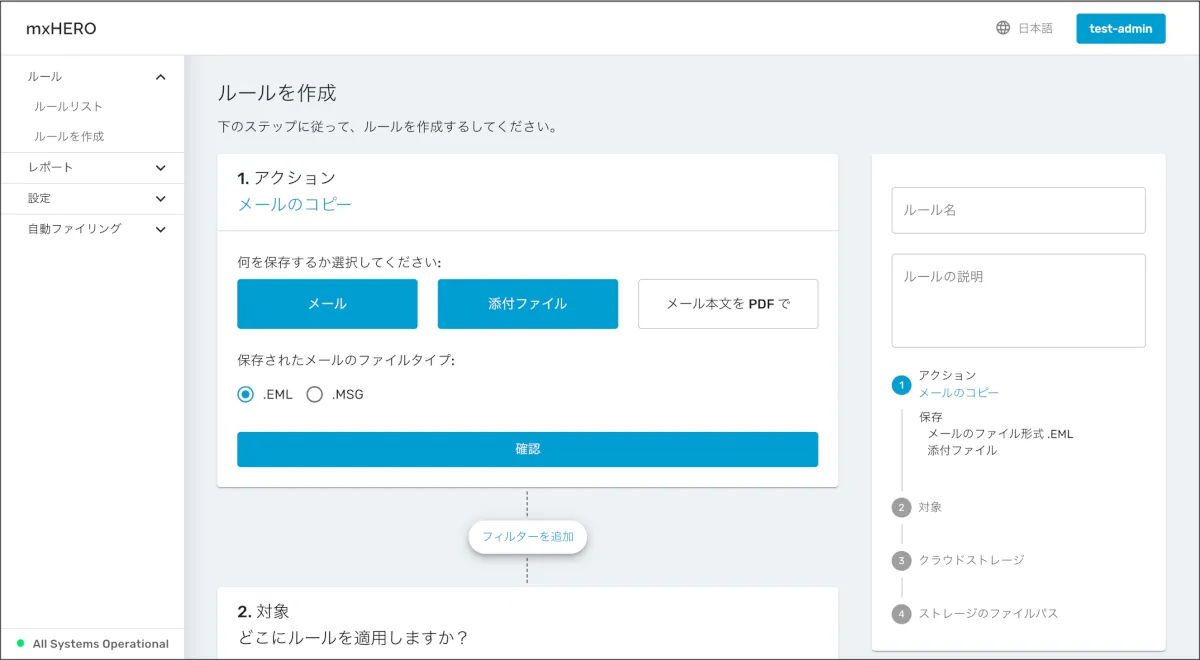
Task: Open ルールリスト in the sidebar
Action: 68,106
